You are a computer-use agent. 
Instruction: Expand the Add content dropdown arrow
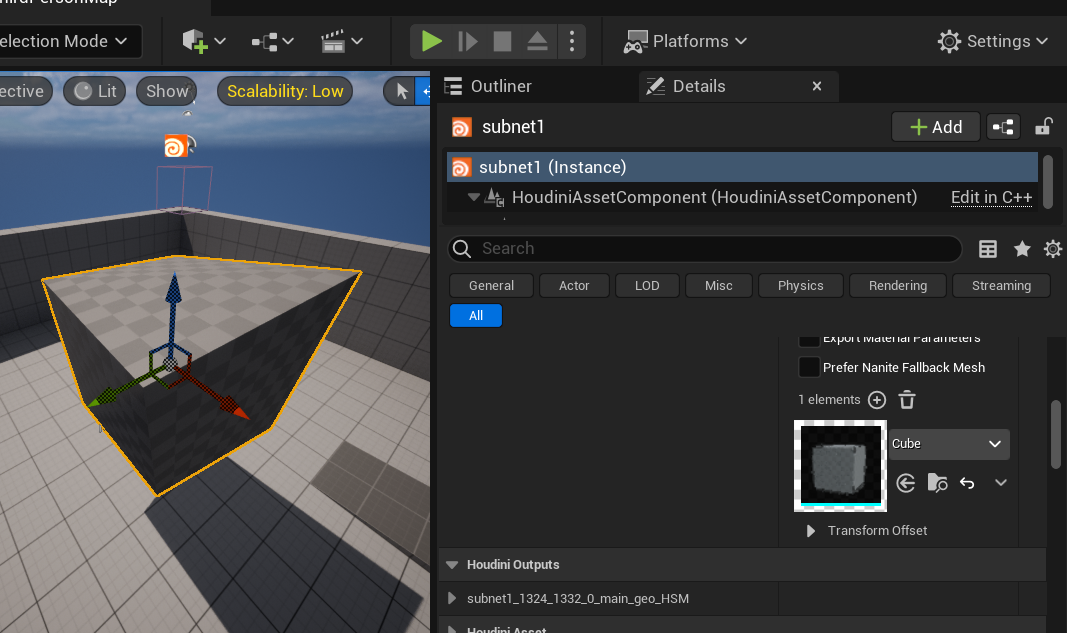(220, 41)
